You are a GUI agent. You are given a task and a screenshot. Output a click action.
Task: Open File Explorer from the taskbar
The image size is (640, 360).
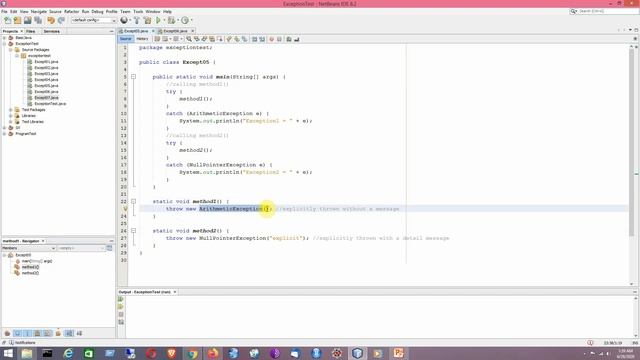click(27, 353)
